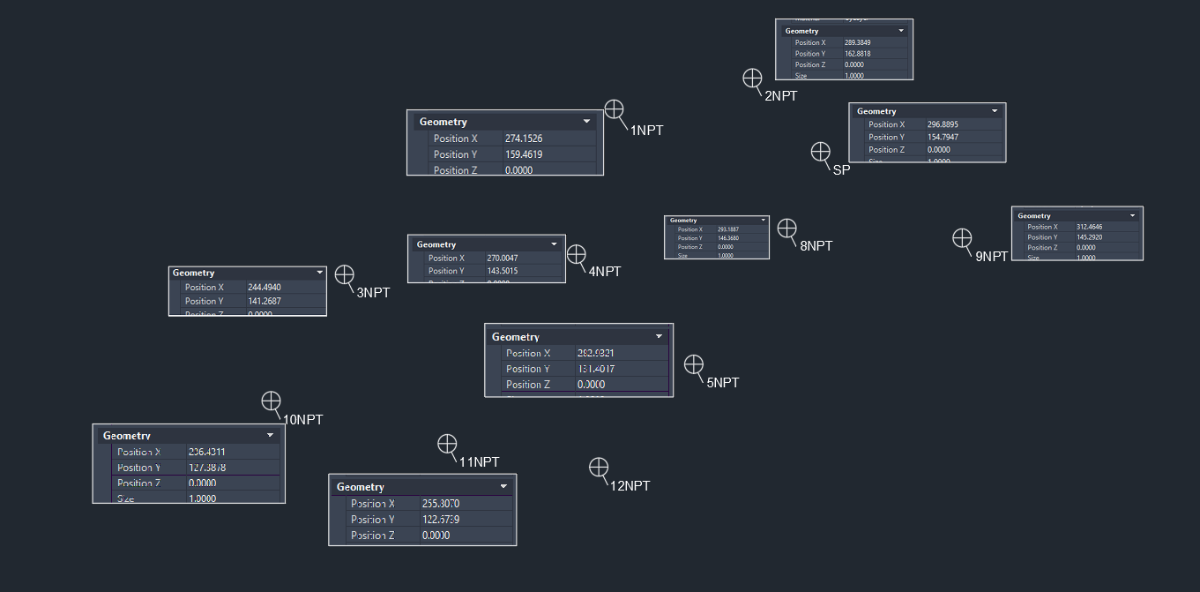
Task: Pick the SP point marker
Action: pyautogui.click(x=820, y=151)
